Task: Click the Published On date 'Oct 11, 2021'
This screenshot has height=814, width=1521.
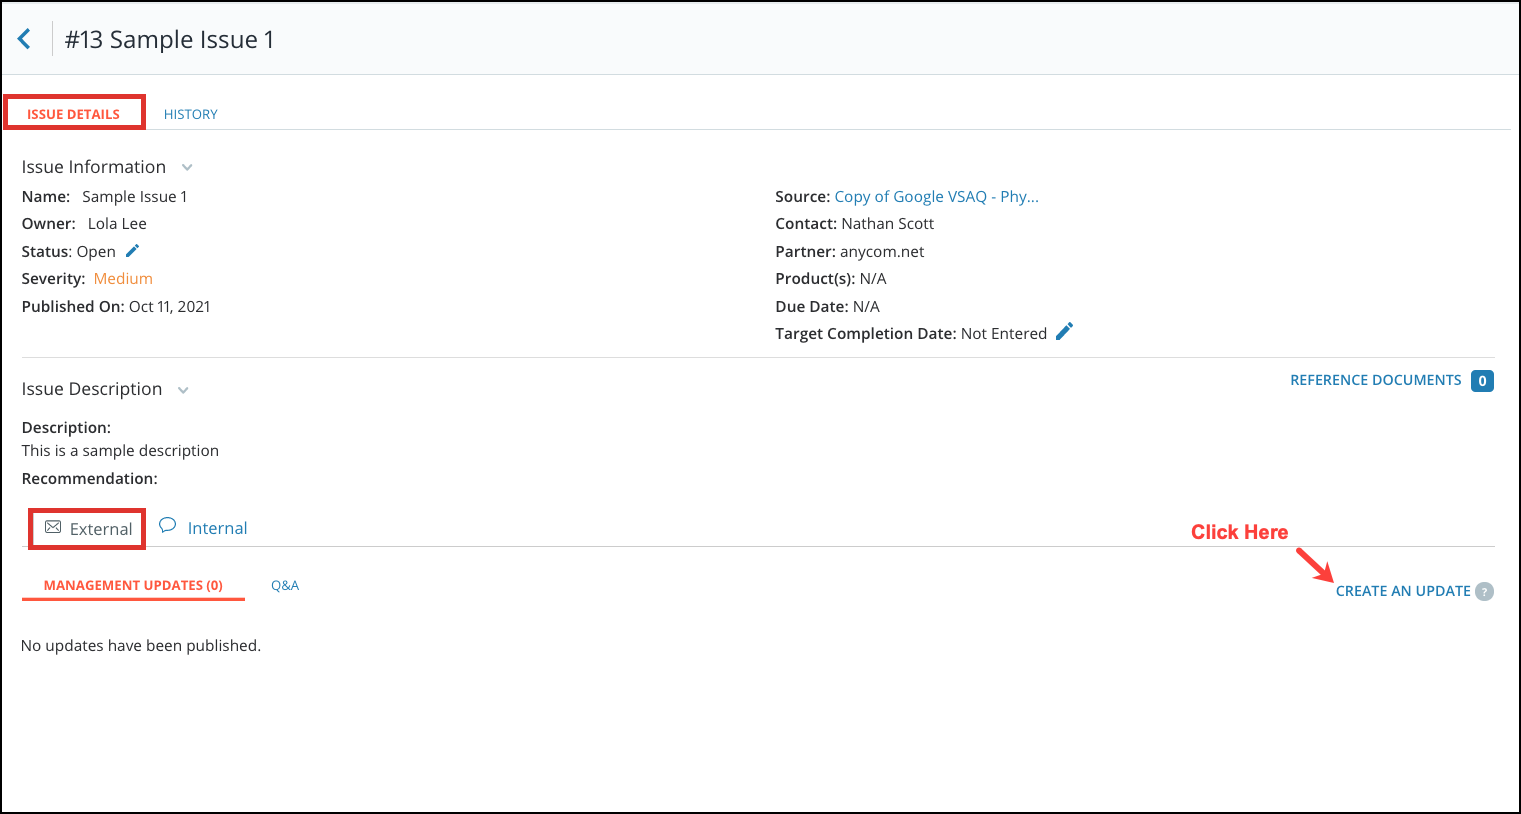Action: pos(170,307)
